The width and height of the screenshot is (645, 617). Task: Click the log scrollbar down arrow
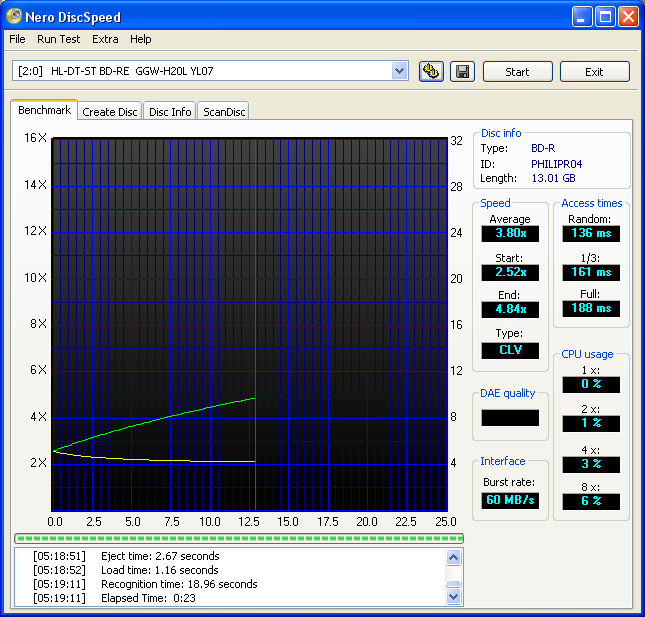click(x=453, y=596)
